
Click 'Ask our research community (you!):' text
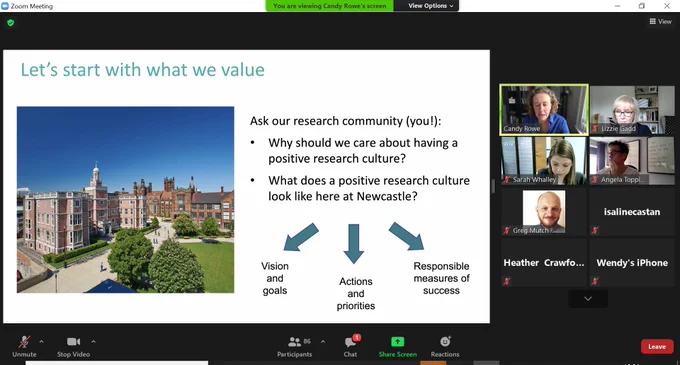click(345, 121)
